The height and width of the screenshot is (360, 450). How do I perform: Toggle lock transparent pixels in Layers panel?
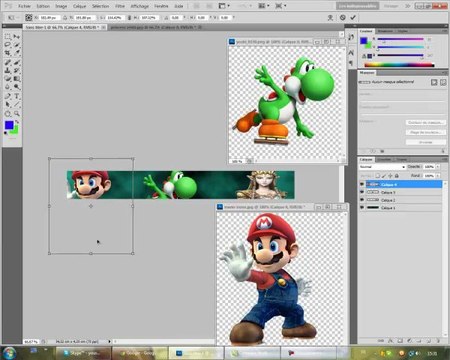click(x=378, y=176)
